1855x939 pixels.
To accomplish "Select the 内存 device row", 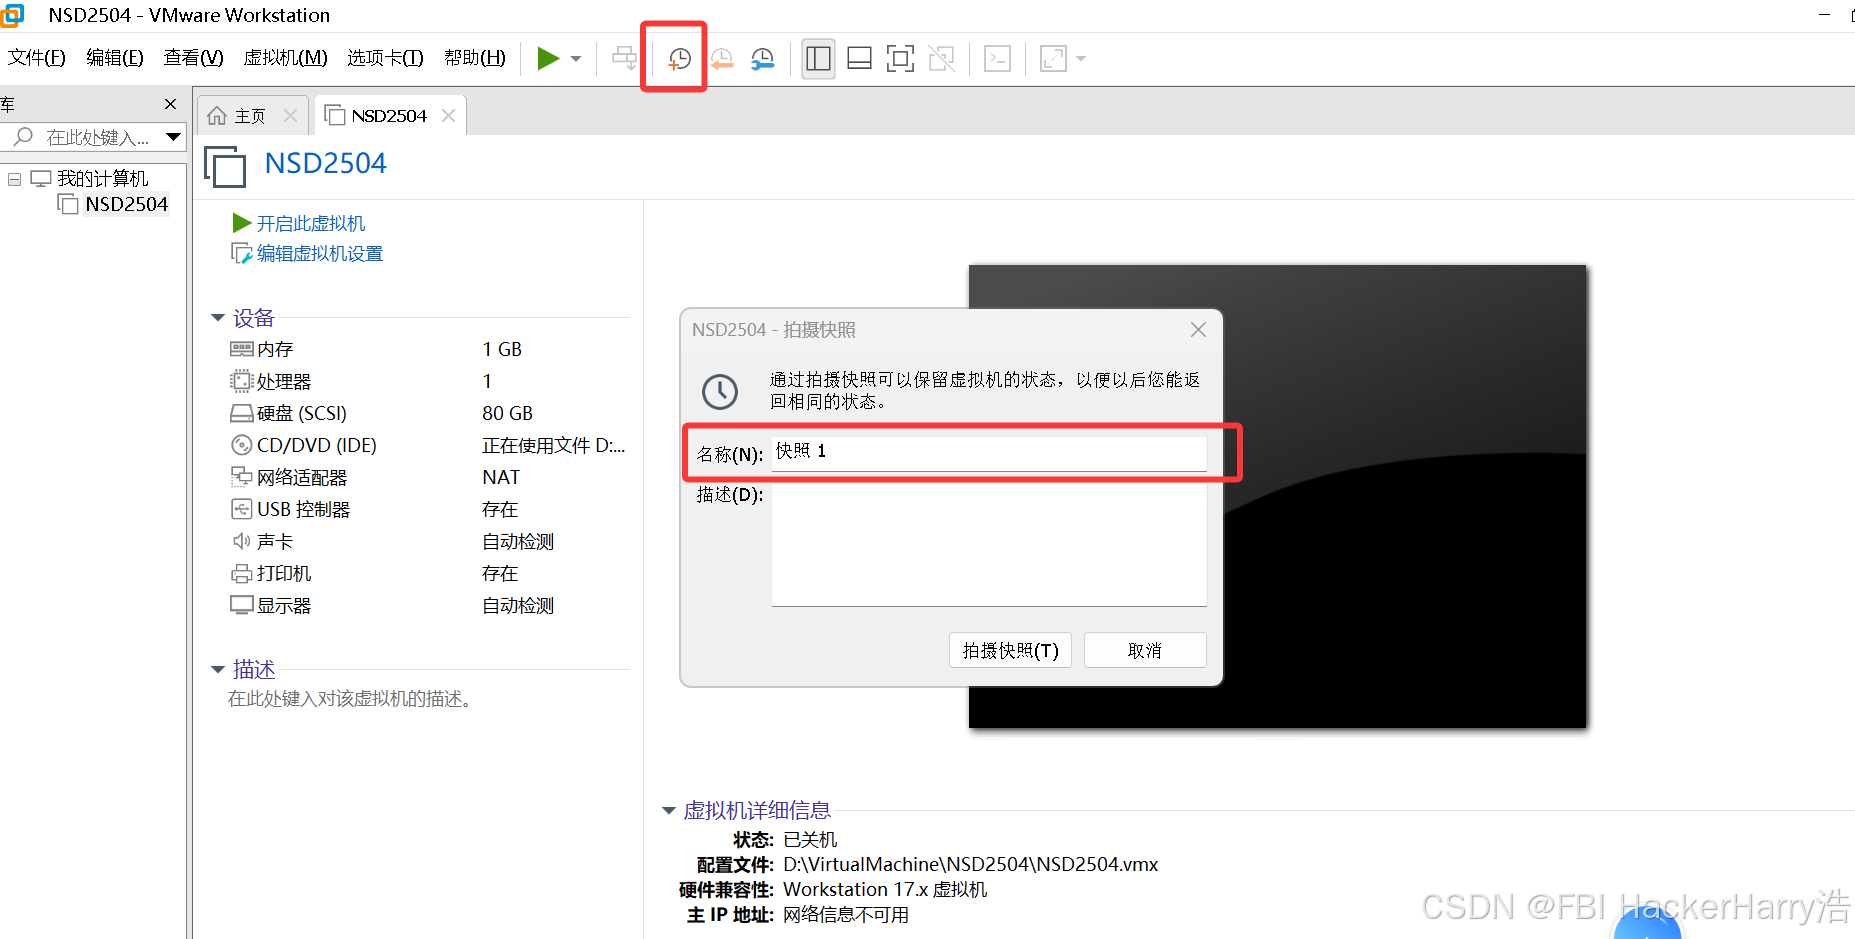I will tap(428, 349).
